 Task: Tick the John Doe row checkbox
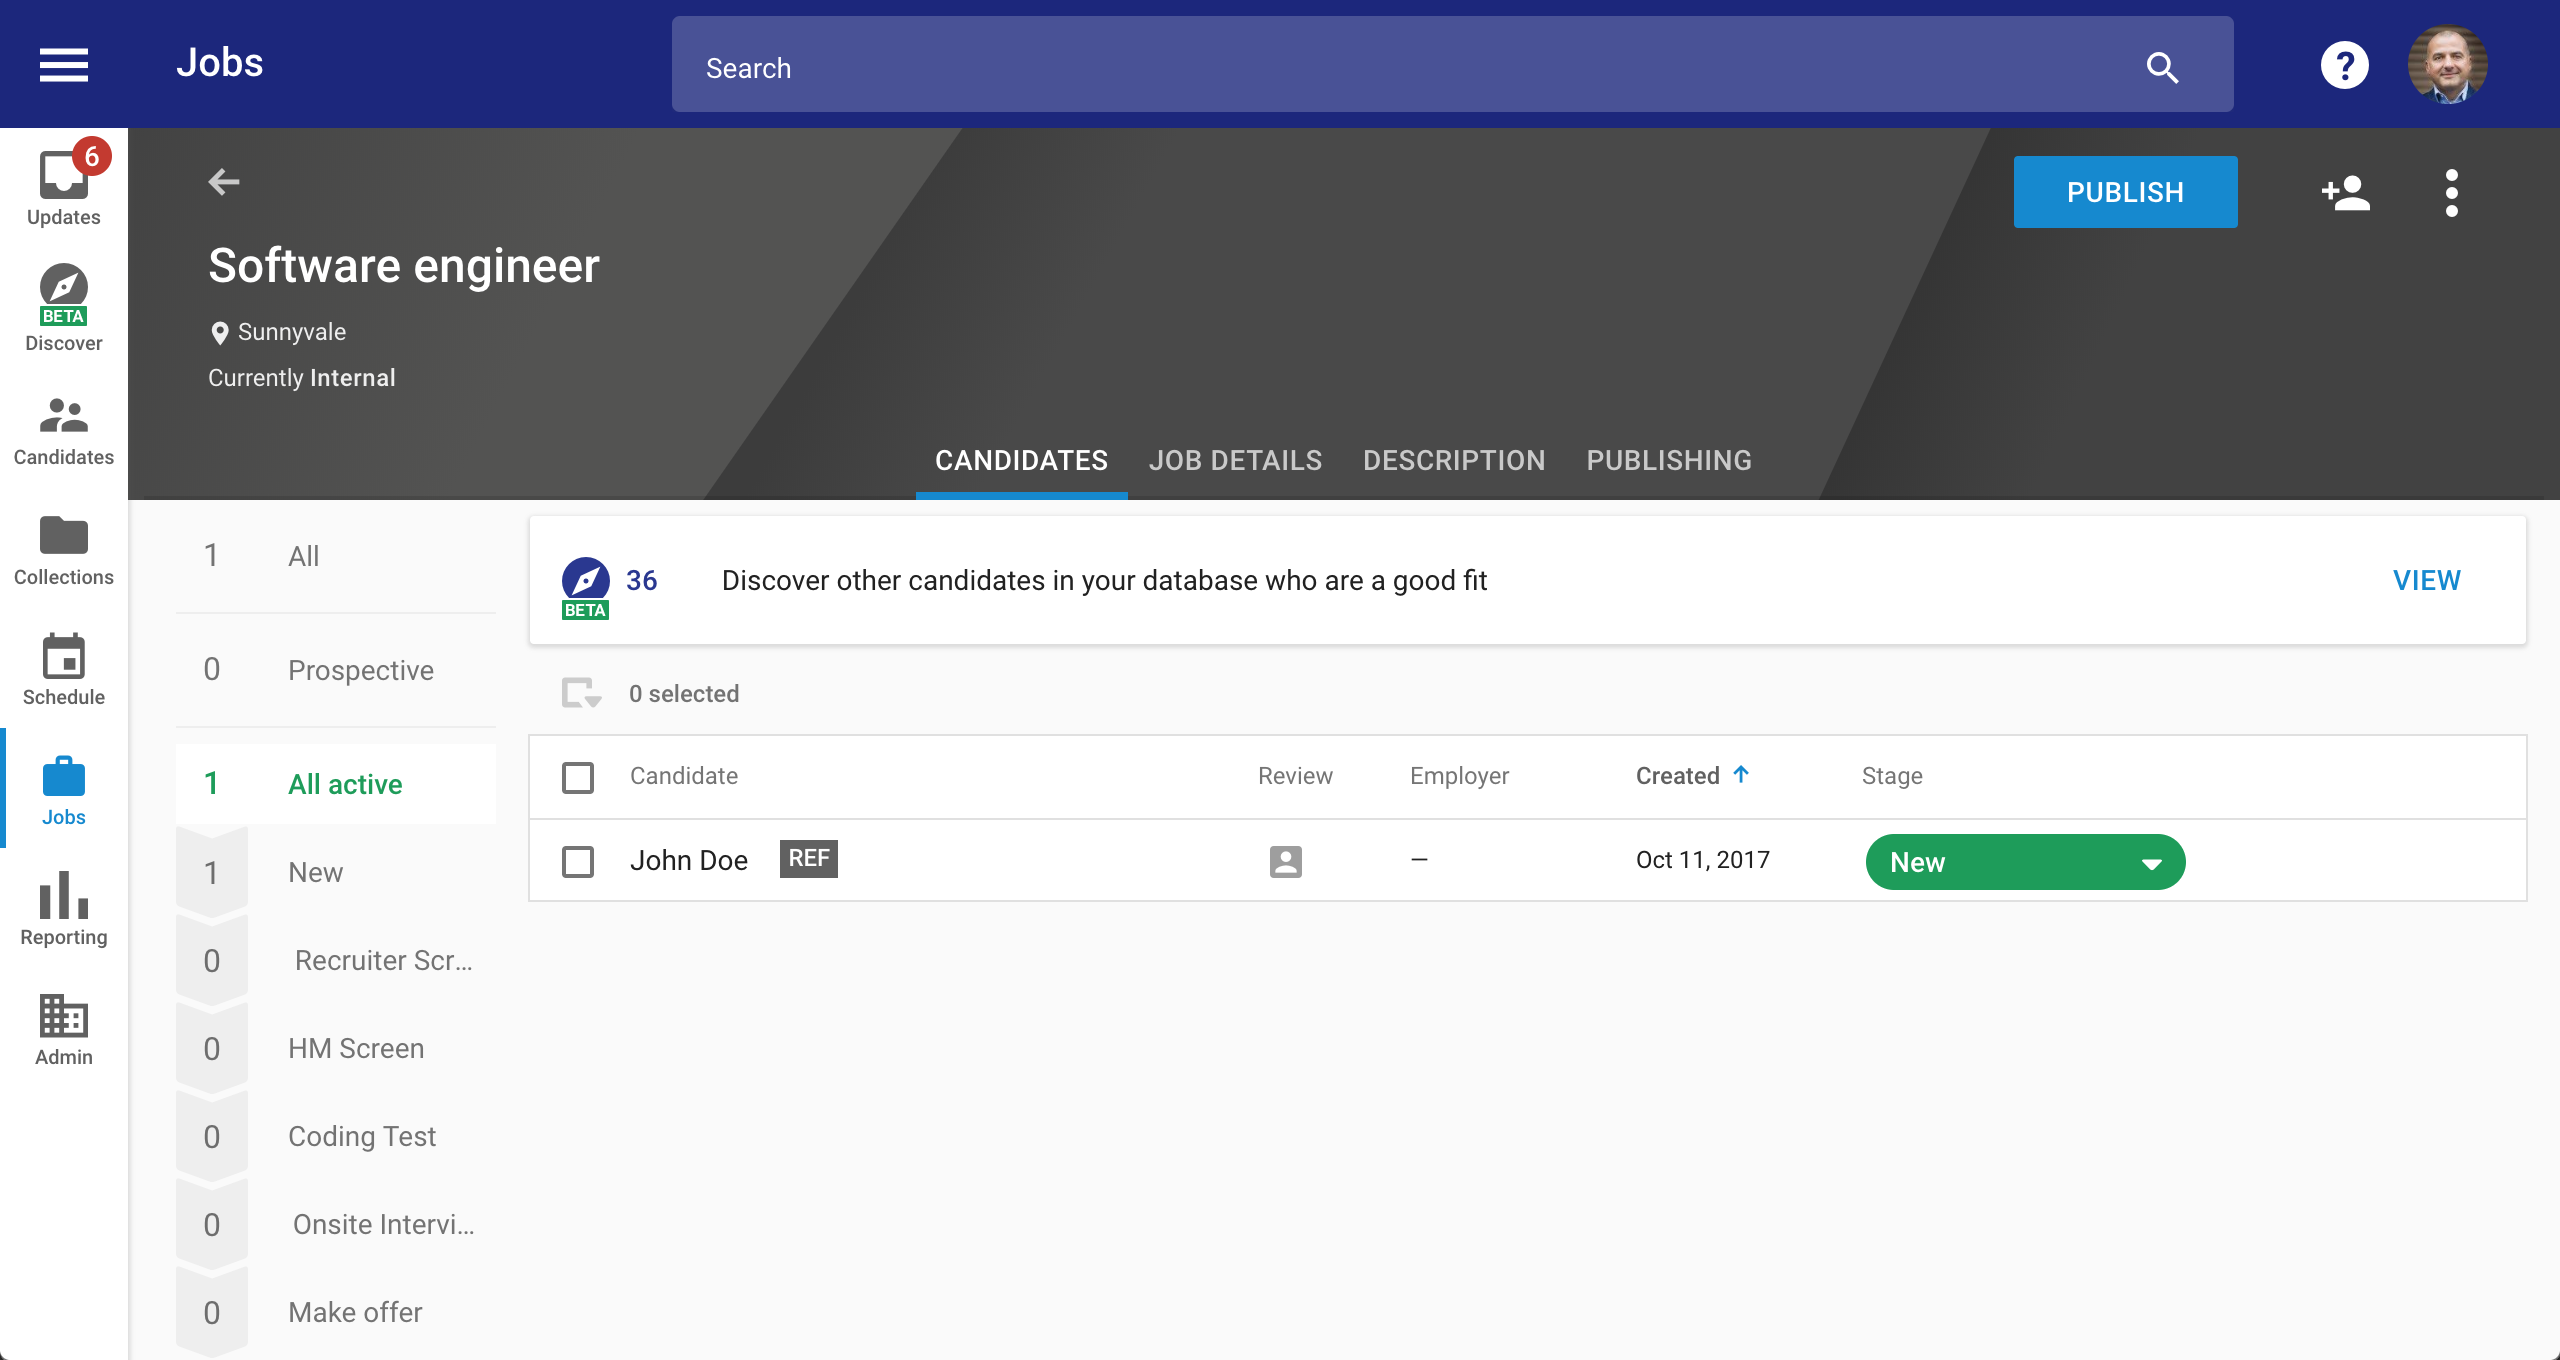coord(578,861)
